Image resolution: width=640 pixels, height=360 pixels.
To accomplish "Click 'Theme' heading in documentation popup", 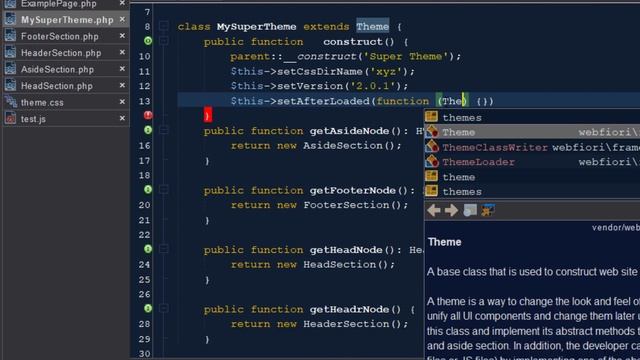I will pos(444,242).
